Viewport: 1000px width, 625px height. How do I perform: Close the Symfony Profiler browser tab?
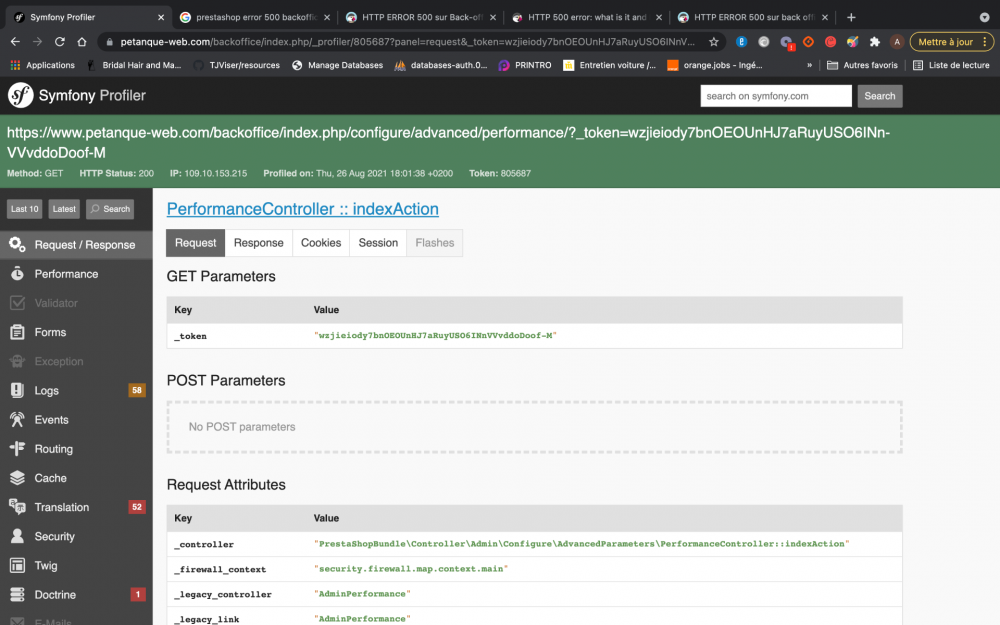coord(161,17)
